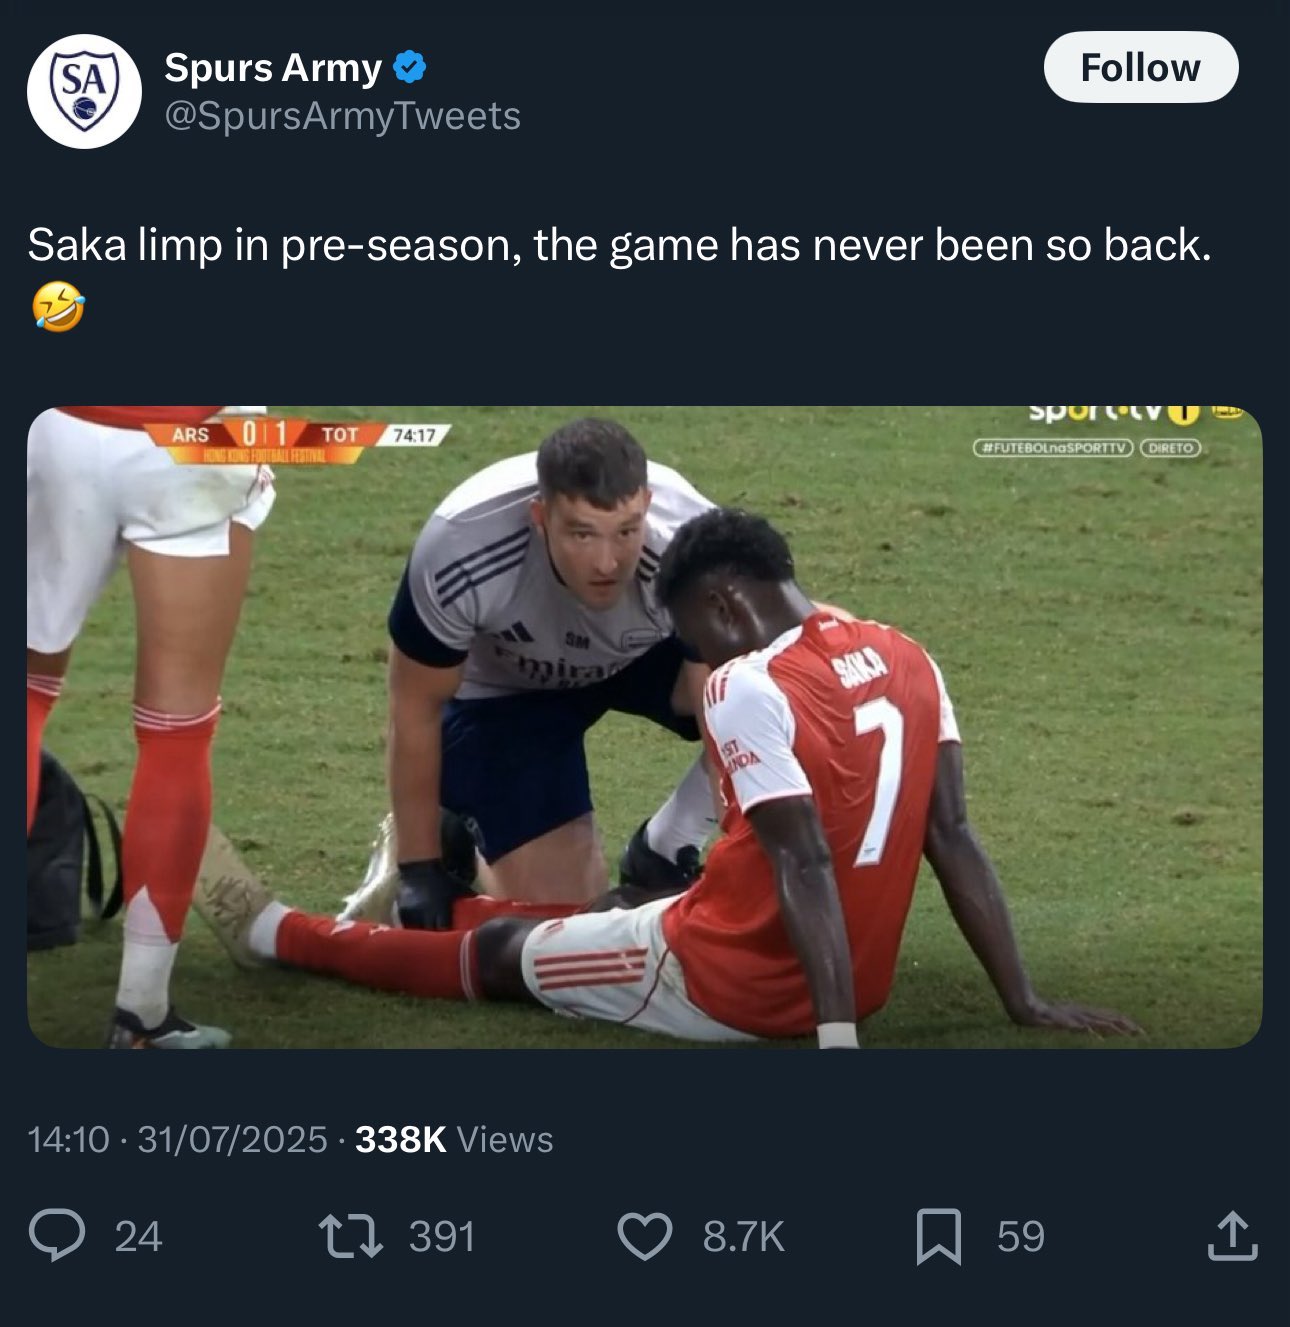Image resolution: width=1290 pixels, height=1327 pixels.
Task: Click the 8.7K likes count
Action: [743, 1237]
